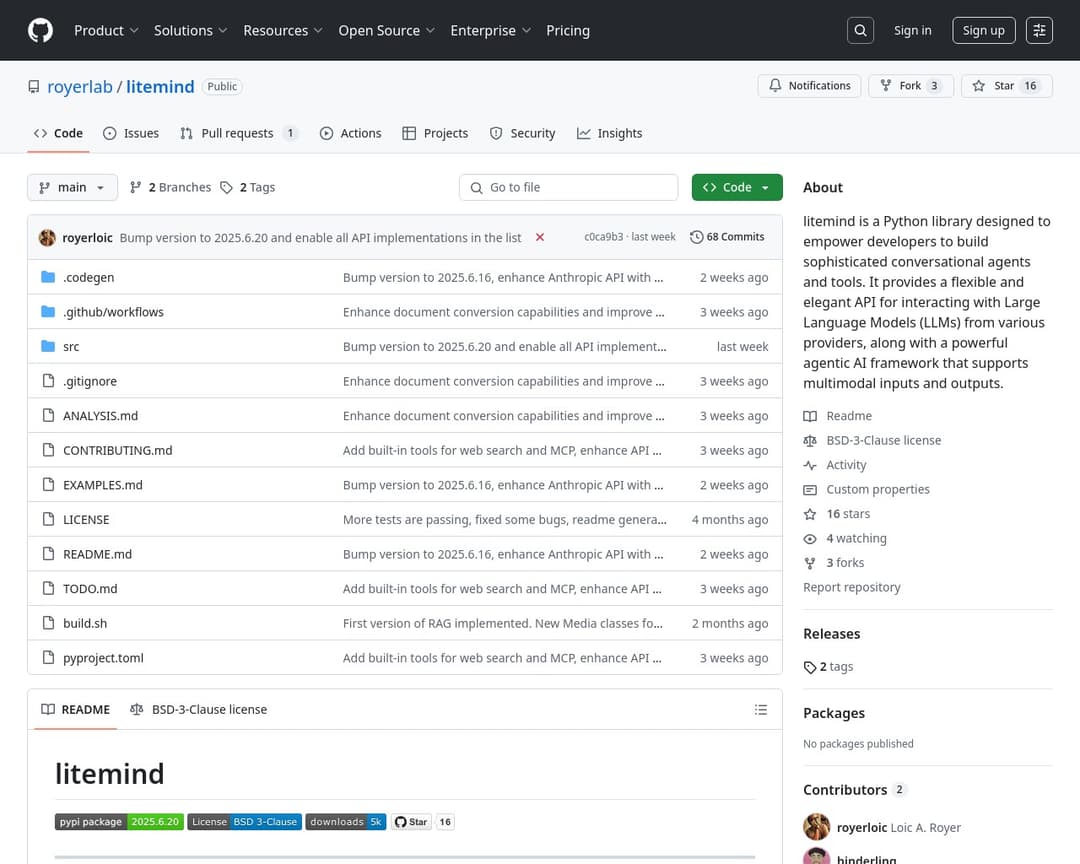Open the CONTRIBUTING.md file

[118, 451]
